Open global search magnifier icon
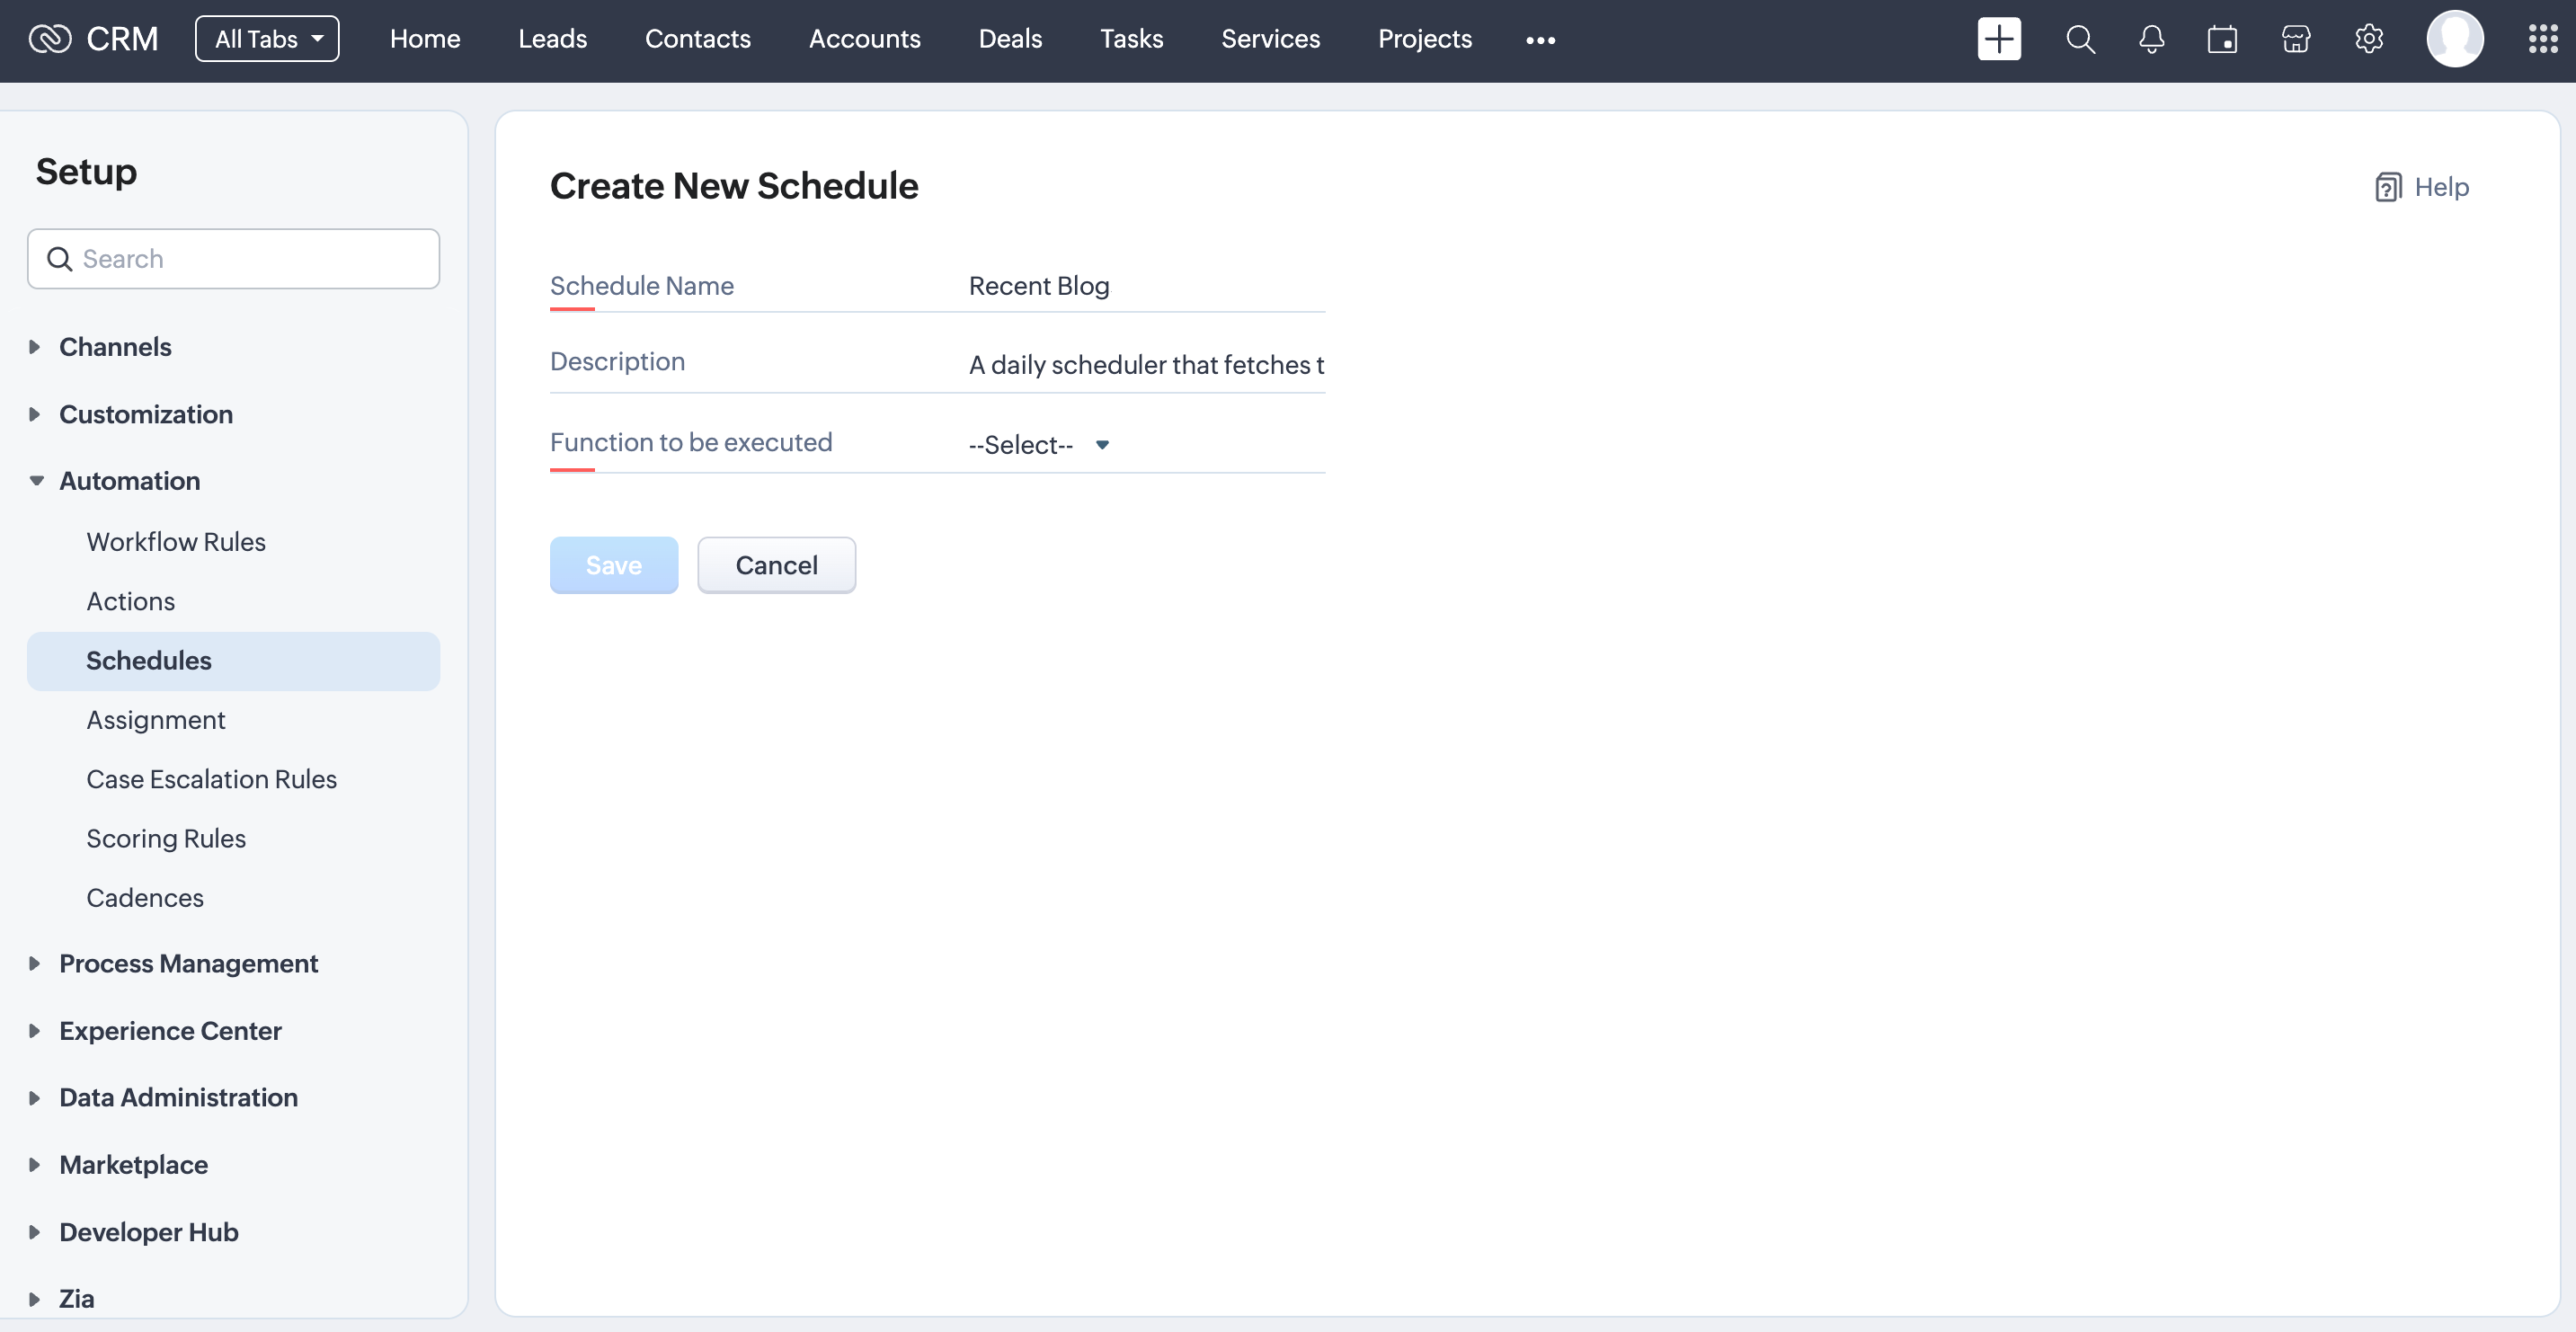 coord(2080,39)
